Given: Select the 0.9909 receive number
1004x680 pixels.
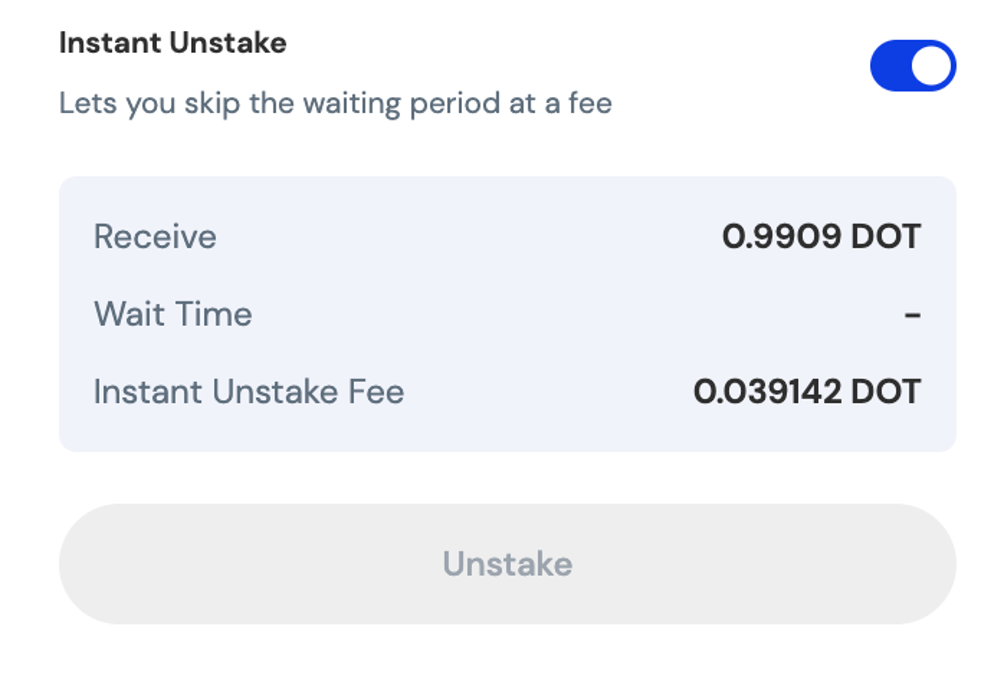Looking at the screenshot, I should coord(782,237).
